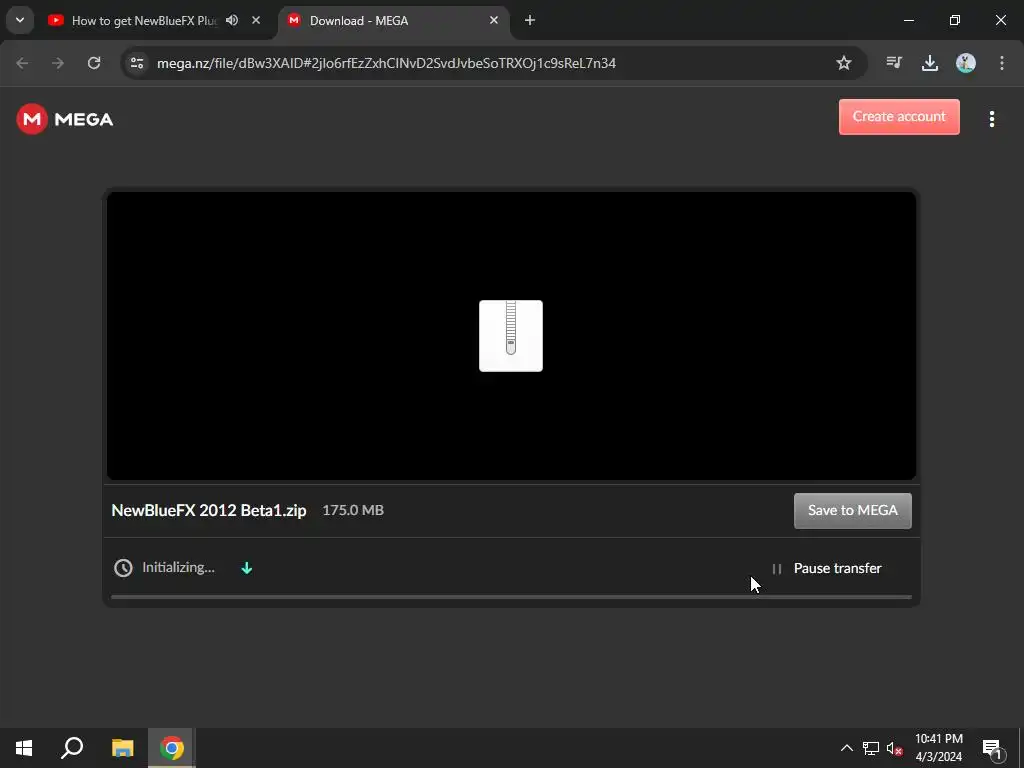Open the Windows Start menu
Viewport: 1024px width, 768px height.
pyautogui.click(x=24, y=748)
